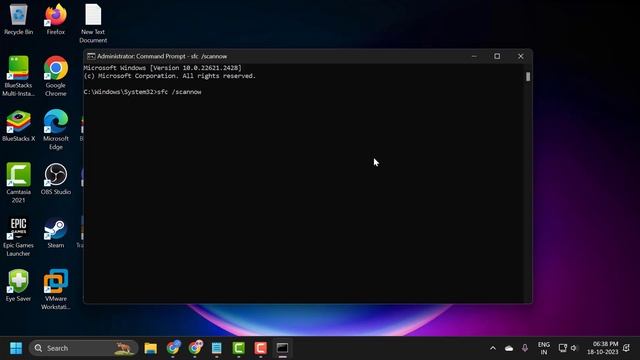Launch Google Chrome desktop shortcut
Screen dimensions: 640x360
pyautogui.click(x=56, y=76)
